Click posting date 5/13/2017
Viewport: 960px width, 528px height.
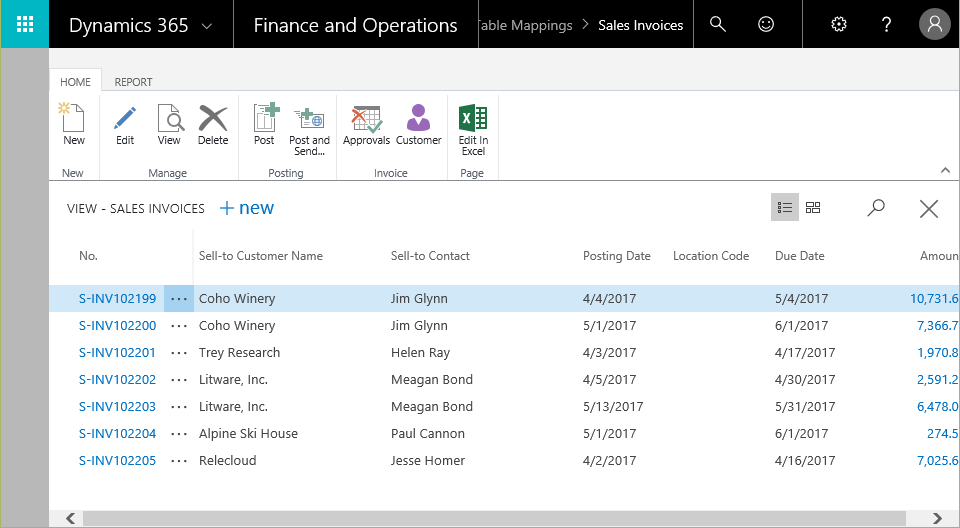pyautogui.click(x=613, y=407)
